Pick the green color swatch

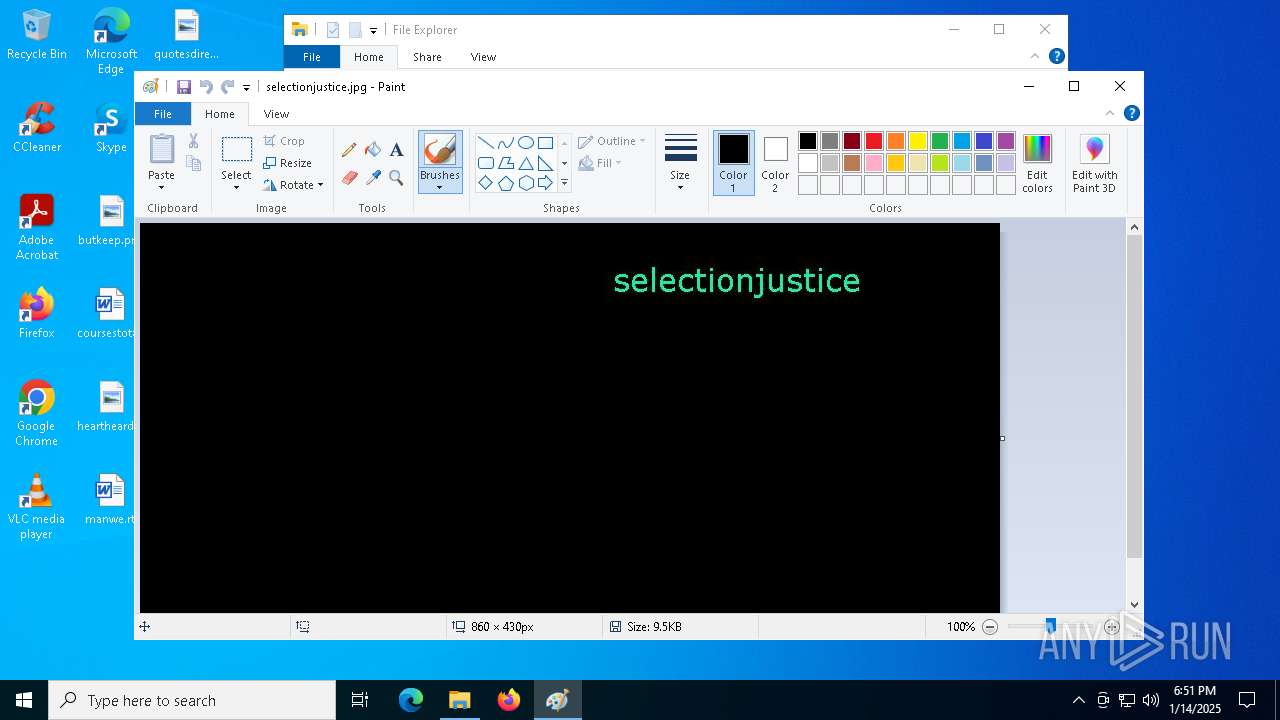pos(940,141)
